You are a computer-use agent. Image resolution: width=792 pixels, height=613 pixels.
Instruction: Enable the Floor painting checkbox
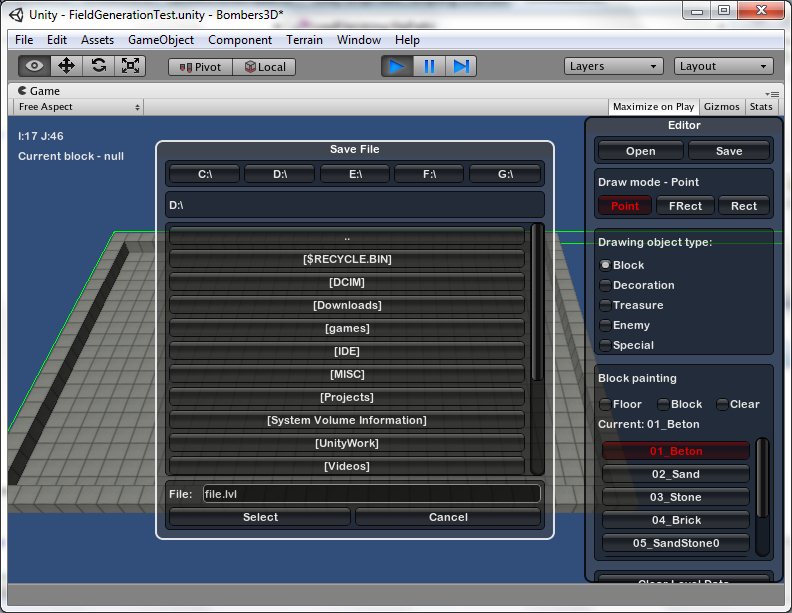pyautogui.click(x=605, y=404)
